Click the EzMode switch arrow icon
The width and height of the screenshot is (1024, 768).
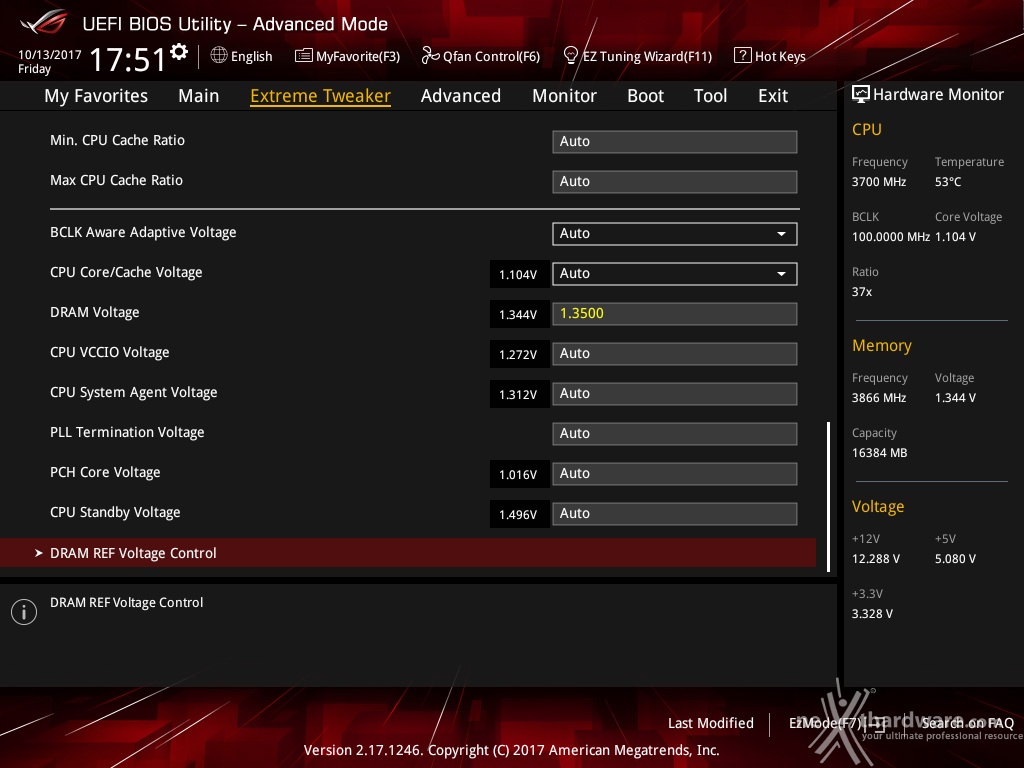click(877, 723)
